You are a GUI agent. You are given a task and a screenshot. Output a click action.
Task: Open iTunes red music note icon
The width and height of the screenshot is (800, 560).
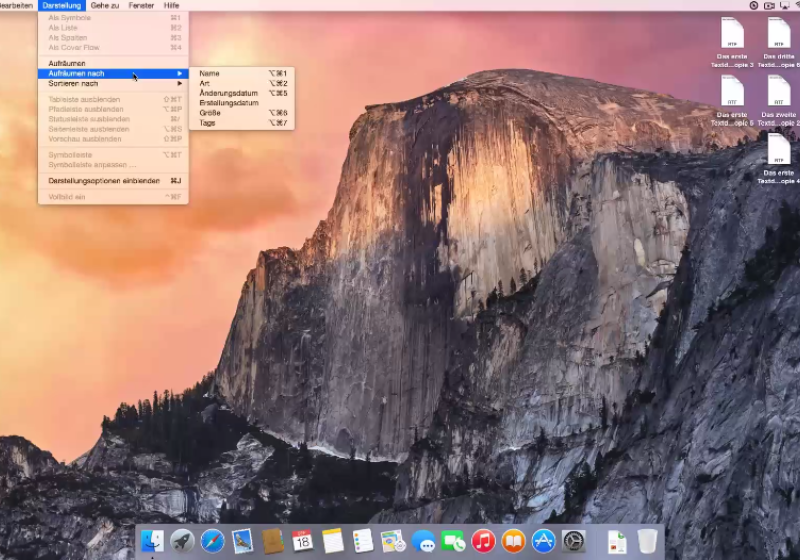click(483, 541)
